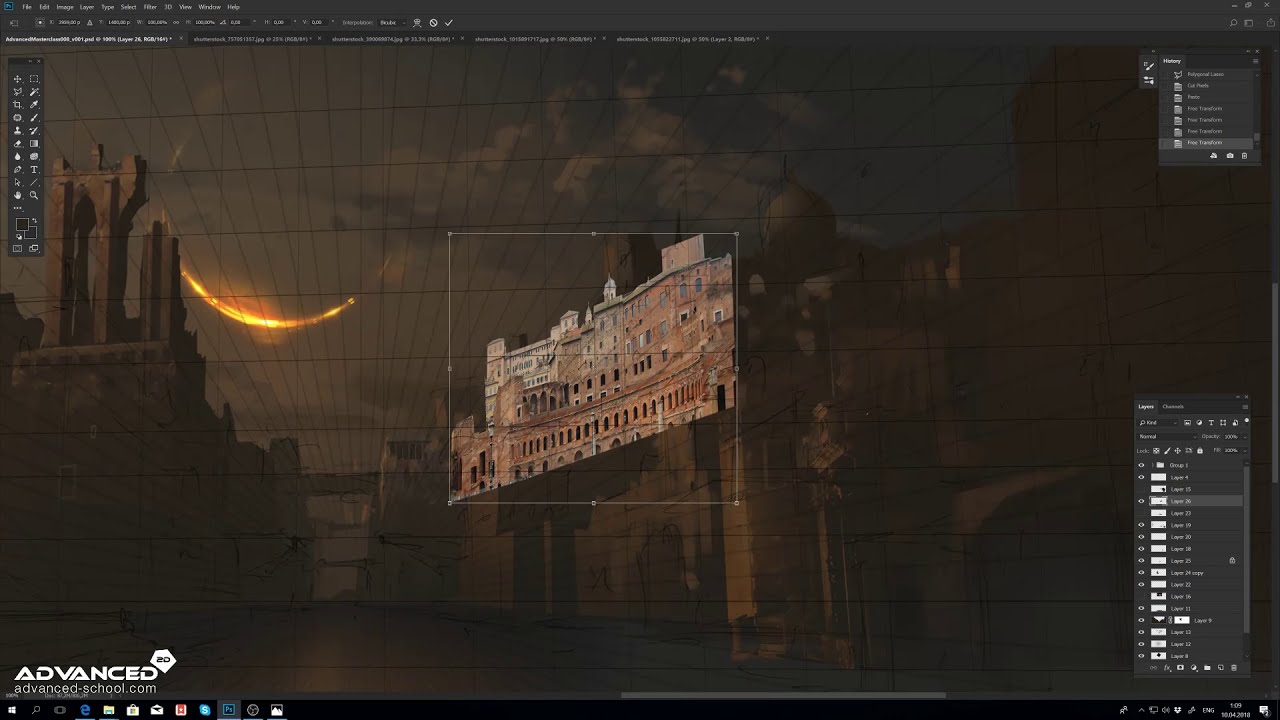This screenshot has height=720, width=1280.
Task: Hide Layer 18 visibility eye
Action: [x=1141, y=549]
